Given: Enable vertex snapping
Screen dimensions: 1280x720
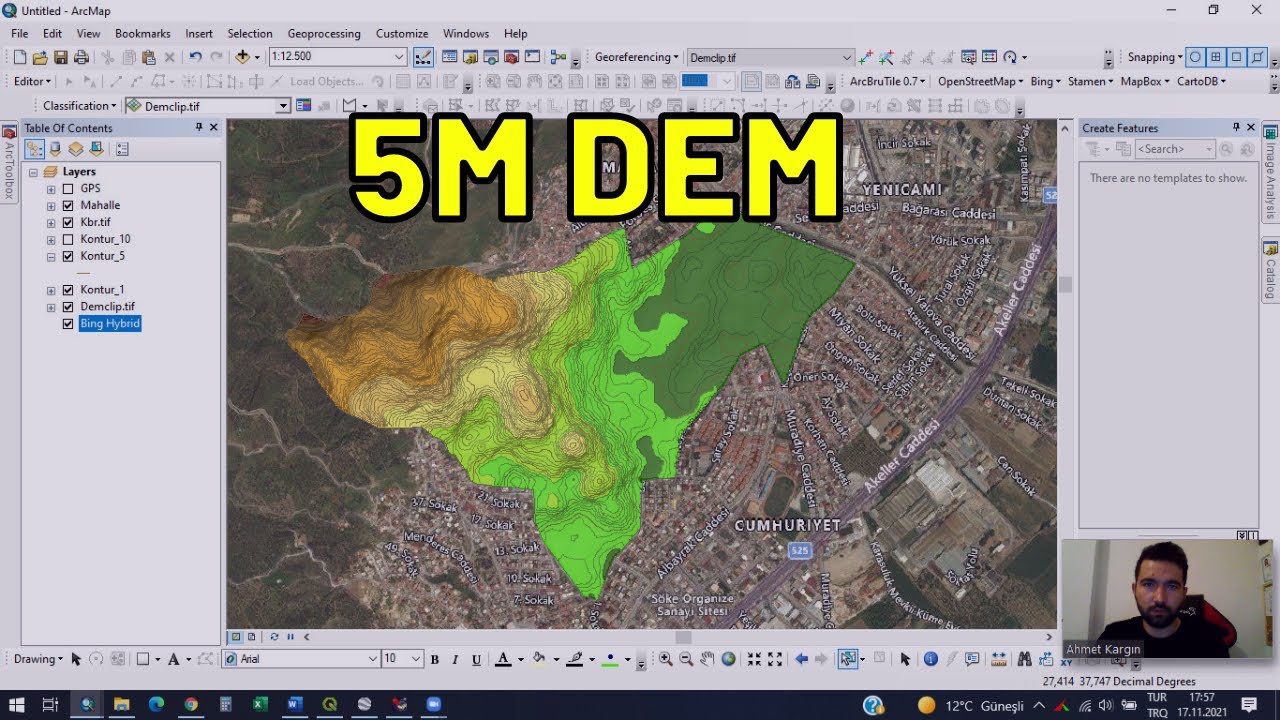Looking at the screenshot, I should click(1236, 57).
